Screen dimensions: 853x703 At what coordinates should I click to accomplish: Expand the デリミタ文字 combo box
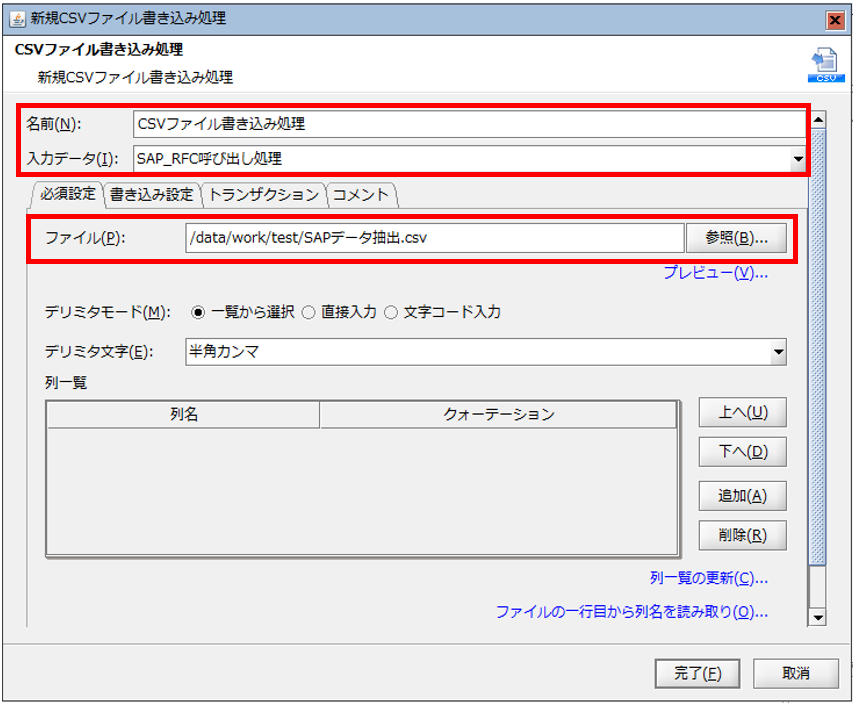[778, 352]
